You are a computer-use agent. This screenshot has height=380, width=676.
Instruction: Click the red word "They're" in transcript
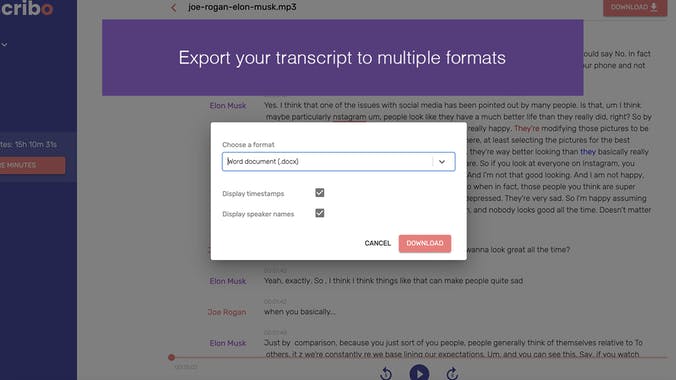[526, 129]
